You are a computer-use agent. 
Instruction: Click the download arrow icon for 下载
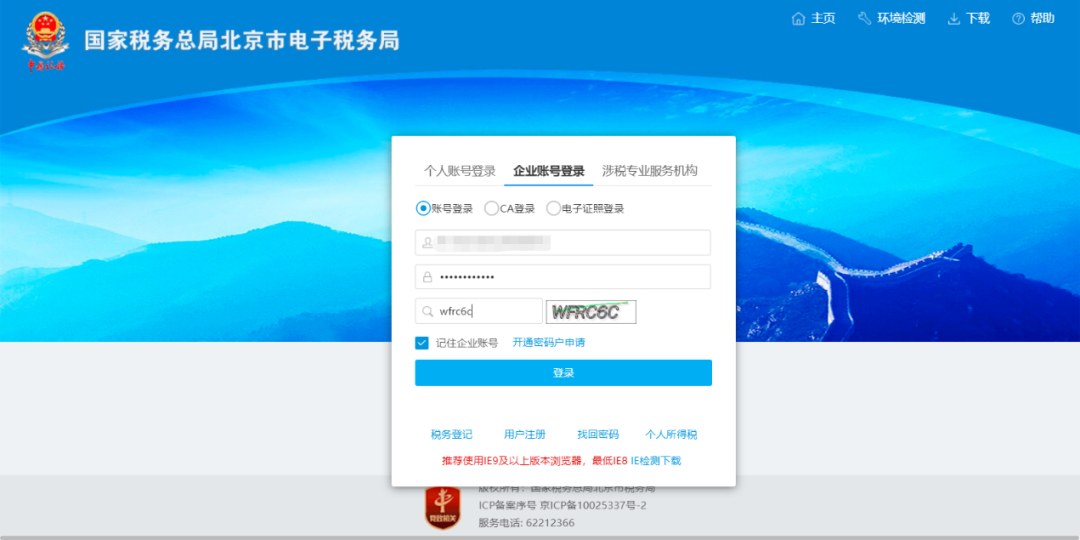click(x=953, y=19)
